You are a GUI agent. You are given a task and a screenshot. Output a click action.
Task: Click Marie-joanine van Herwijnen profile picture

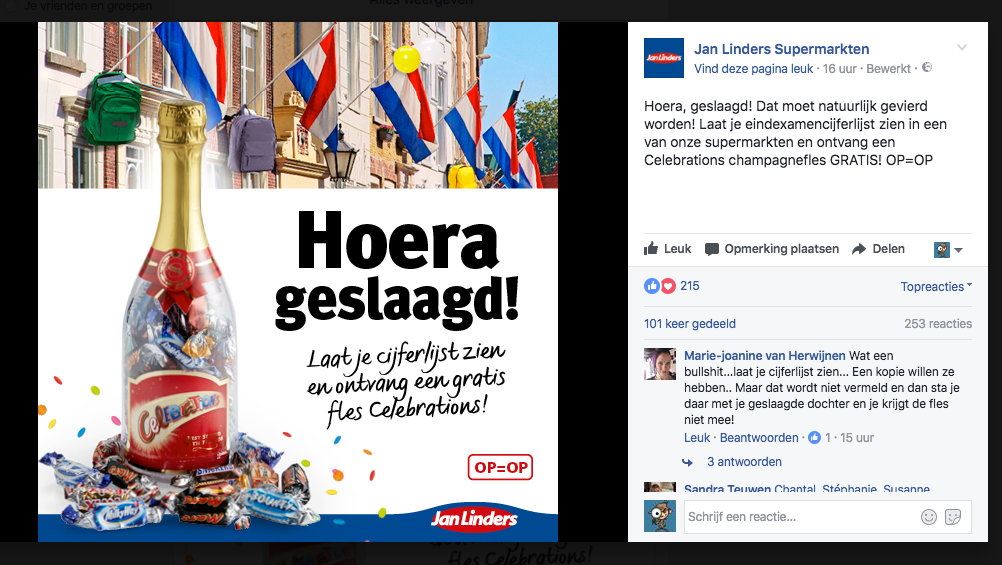pyautogui.click(x=659, y=364)
